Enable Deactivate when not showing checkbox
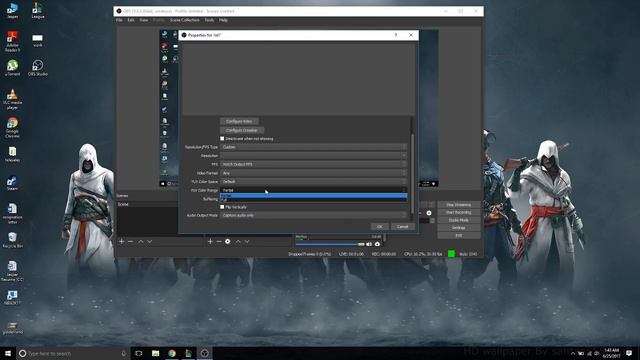Image resolution: width=640 pixels, height=360 pixels. coord(222,139)
